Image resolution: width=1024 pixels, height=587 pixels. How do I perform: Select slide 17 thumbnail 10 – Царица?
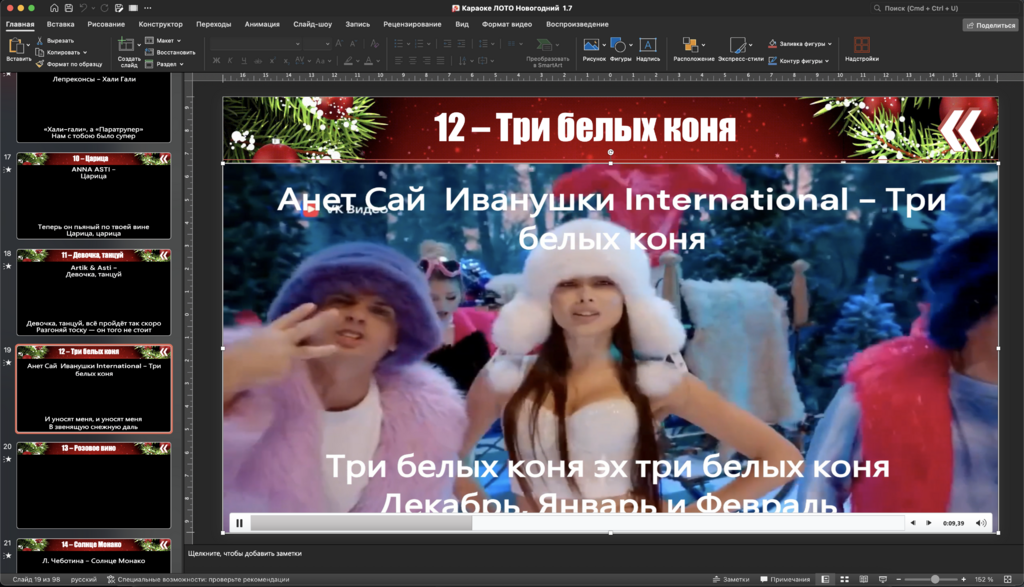pyautogui.click(x=93, y=196)
